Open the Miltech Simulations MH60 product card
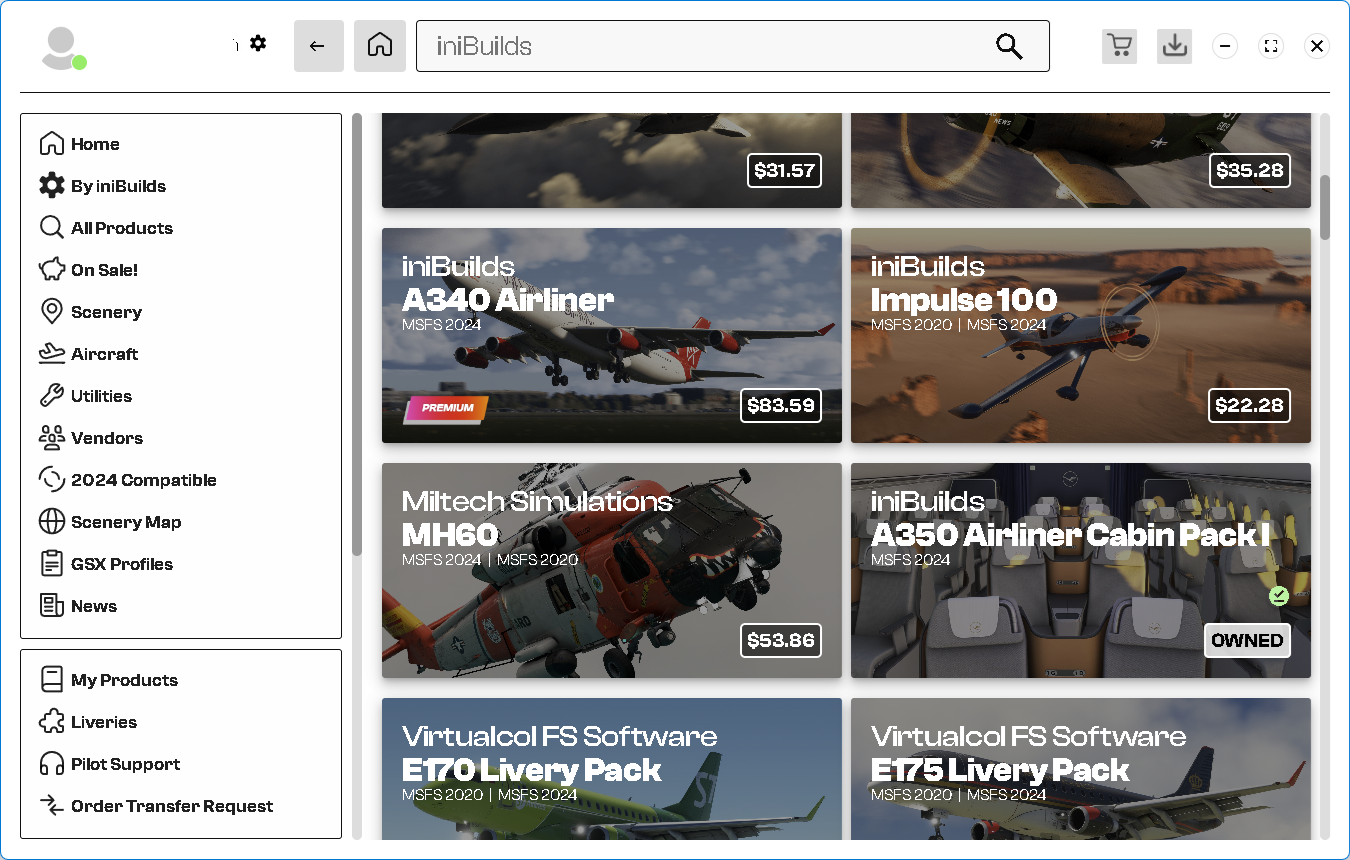1350x860 pixels. click(611, 570)
